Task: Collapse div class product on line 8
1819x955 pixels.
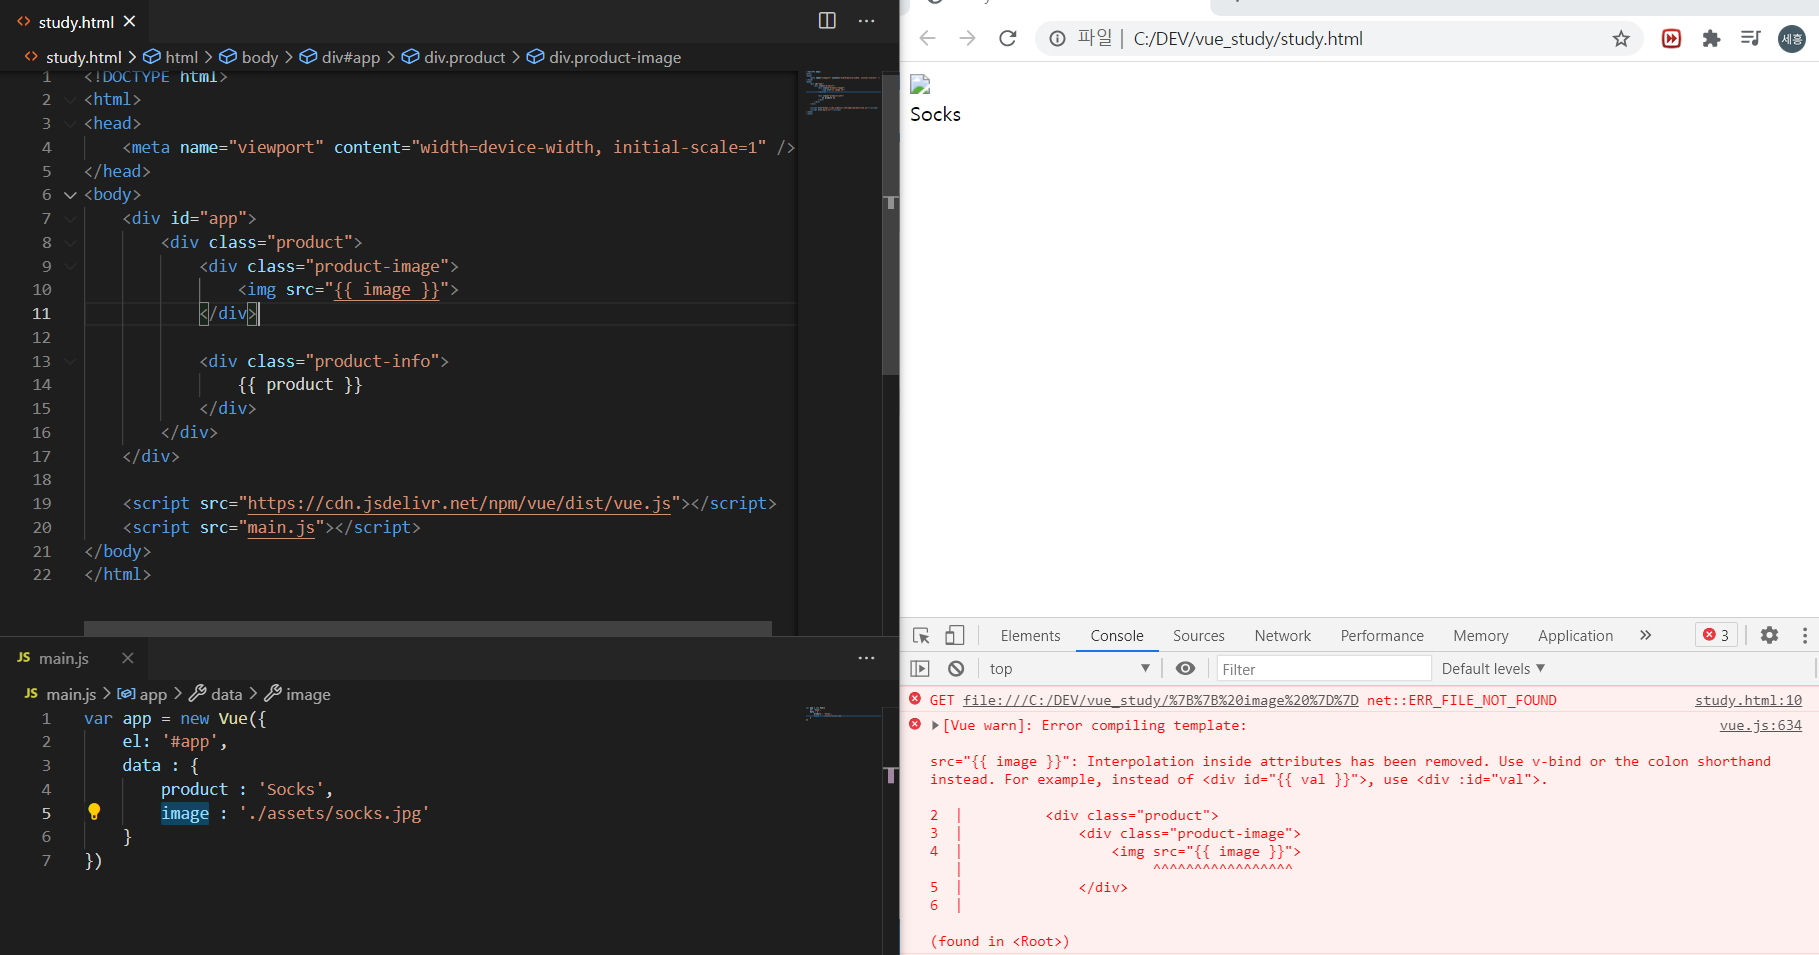Action: click(x=70, y=243)
